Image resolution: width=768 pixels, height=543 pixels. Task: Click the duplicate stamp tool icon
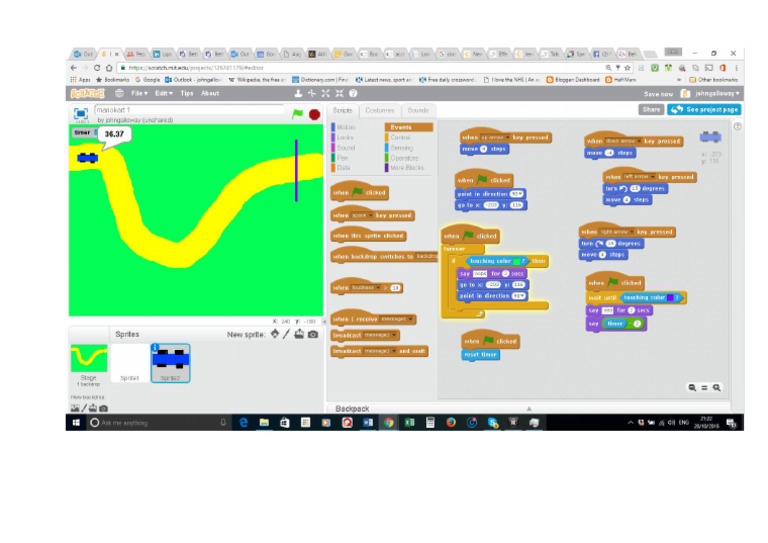pyautogui.click(x=298, y=93)
